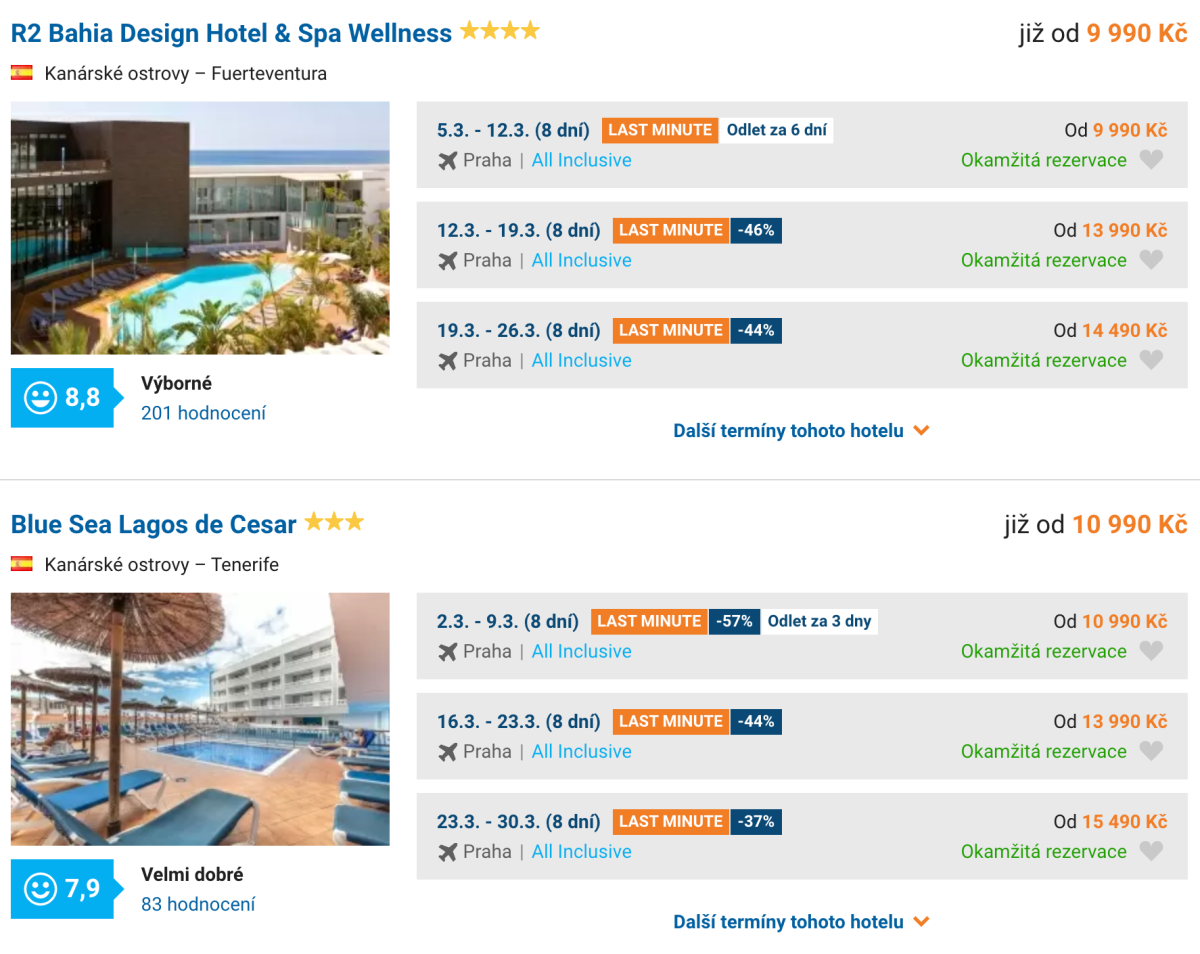Favorite the 12.3. - 19.3. Bahia offer heart
Image resolution: width=1200 pixels, height=954 pixels.
coord(1151,260)
